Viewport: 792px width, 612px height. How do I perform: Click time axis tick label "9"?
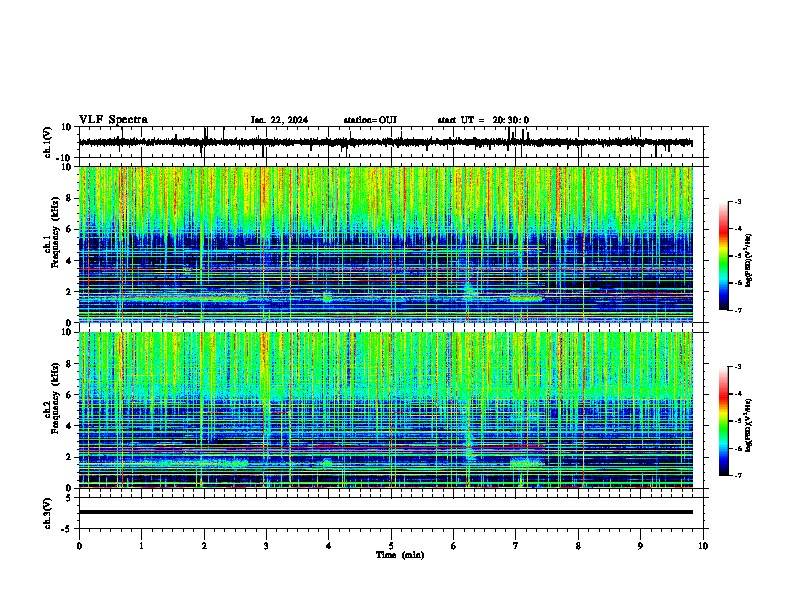click(x=640, y=546)
